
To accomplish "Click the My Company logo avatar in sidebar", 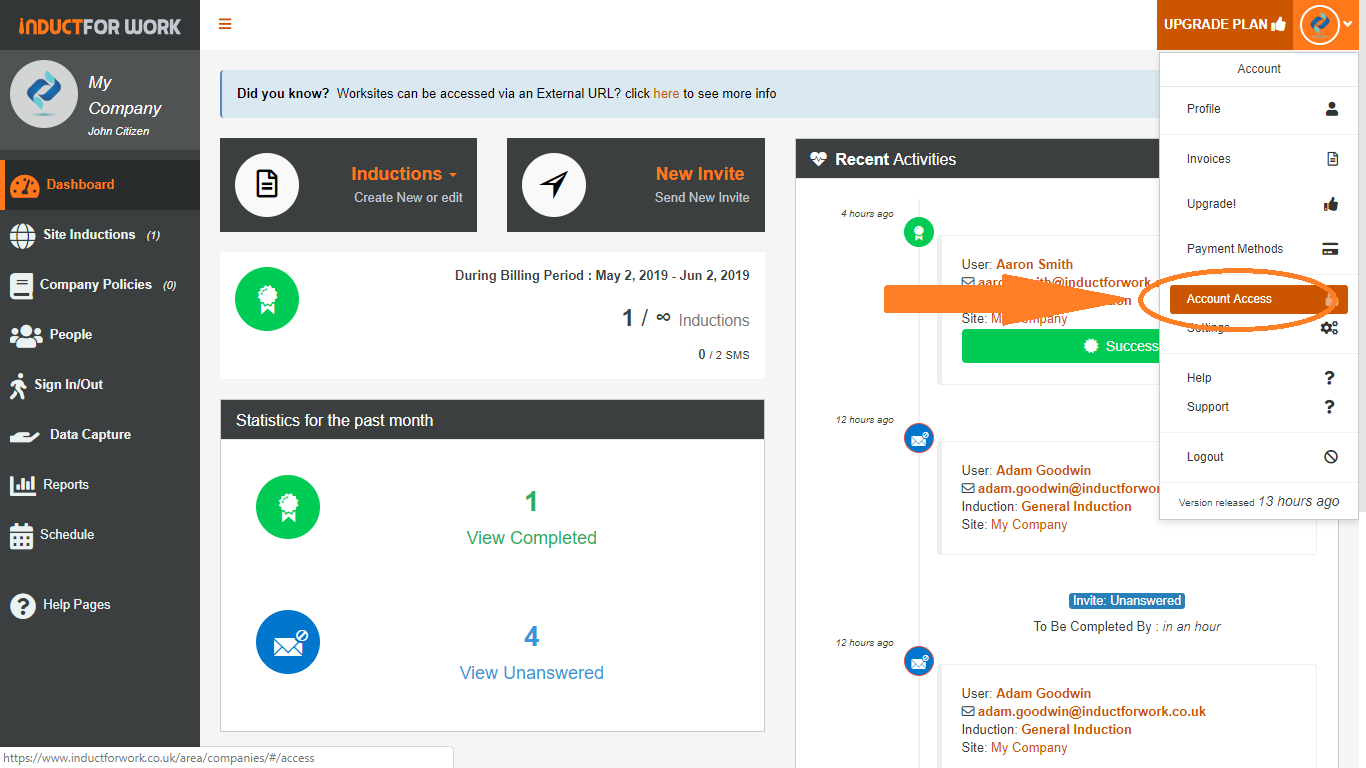I will pos(43,94).
